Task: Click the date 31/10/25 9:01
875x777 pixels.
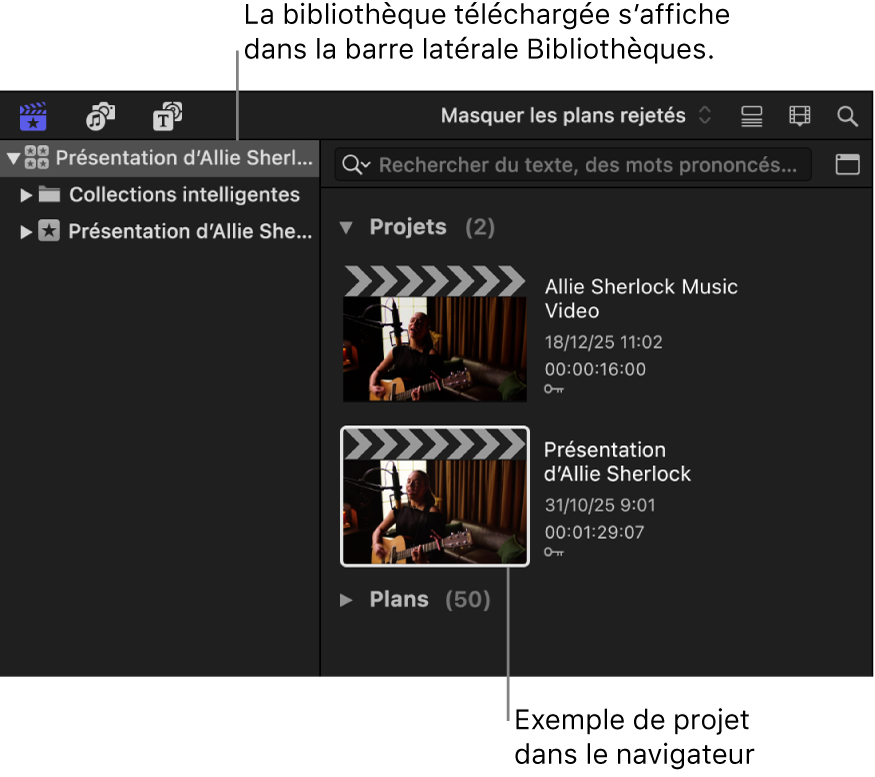Action: point(600,505)
